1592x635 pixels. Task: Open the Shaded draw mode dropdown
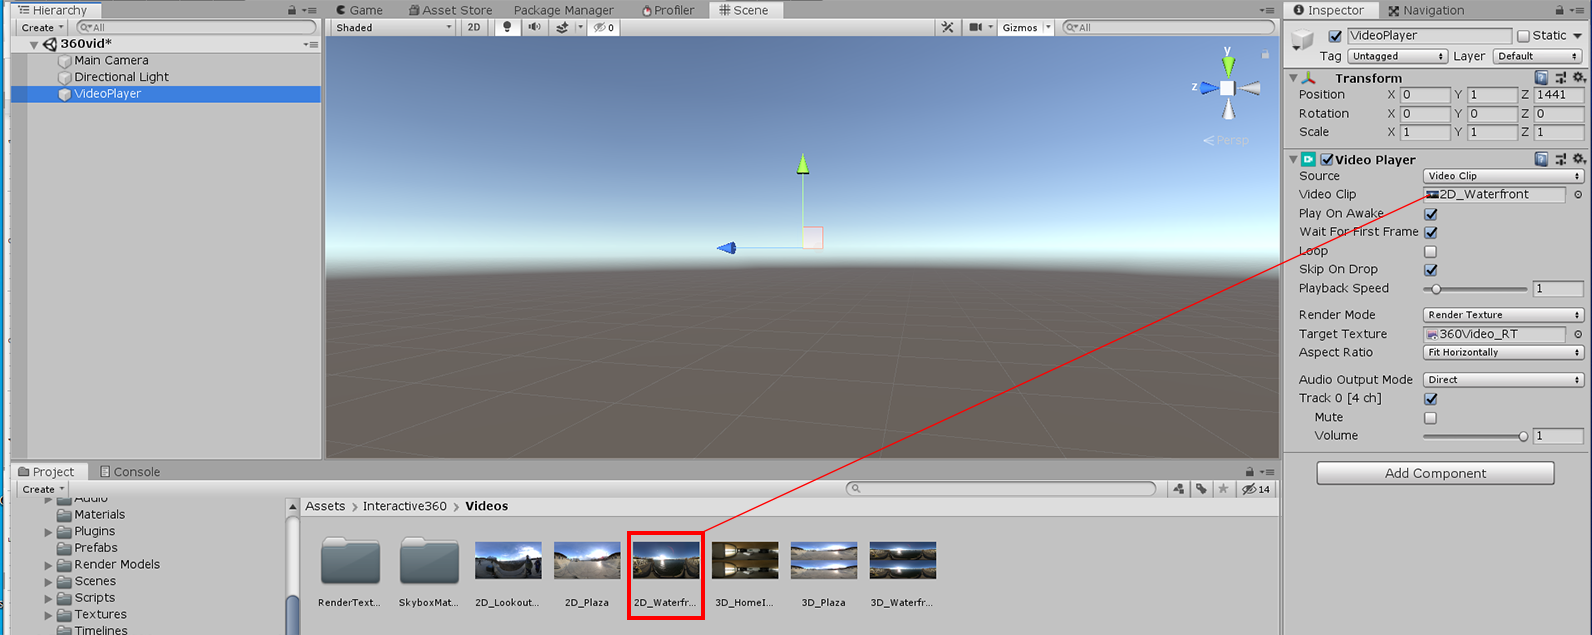click(x=393, y=27)
